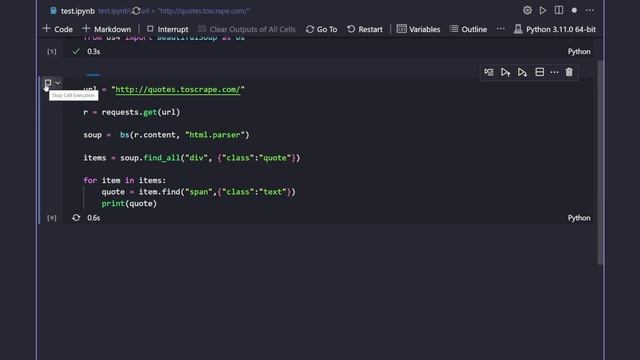Open the settings gear in the tab bar
Screen dimensions: 640x360
(x=527, y=11)
